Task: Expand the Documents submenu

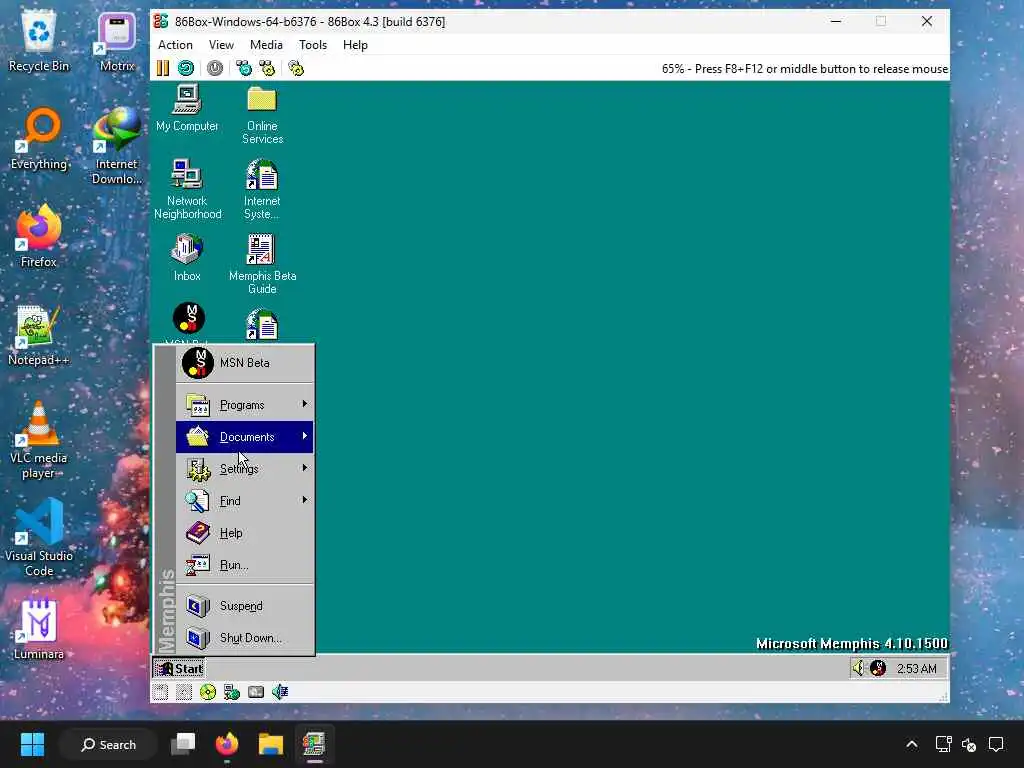Action: (x=245, y=437)
